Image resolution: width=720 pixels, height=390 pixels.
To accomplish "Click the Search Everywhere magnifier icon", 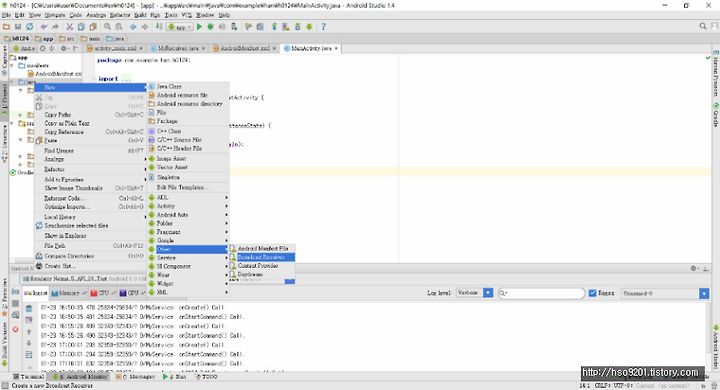I will click(x=703, y=27).
